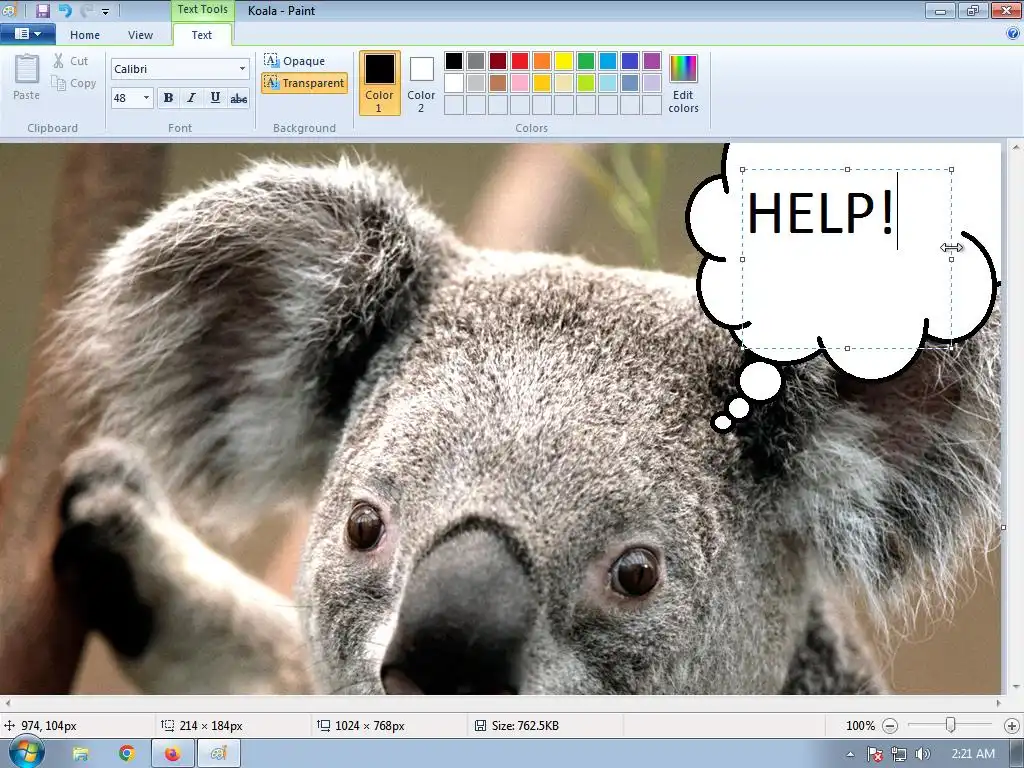Screen dimensions: 1024x768
Task: Click the horizontal scrollbar right arrow
Action: point(998,703)
